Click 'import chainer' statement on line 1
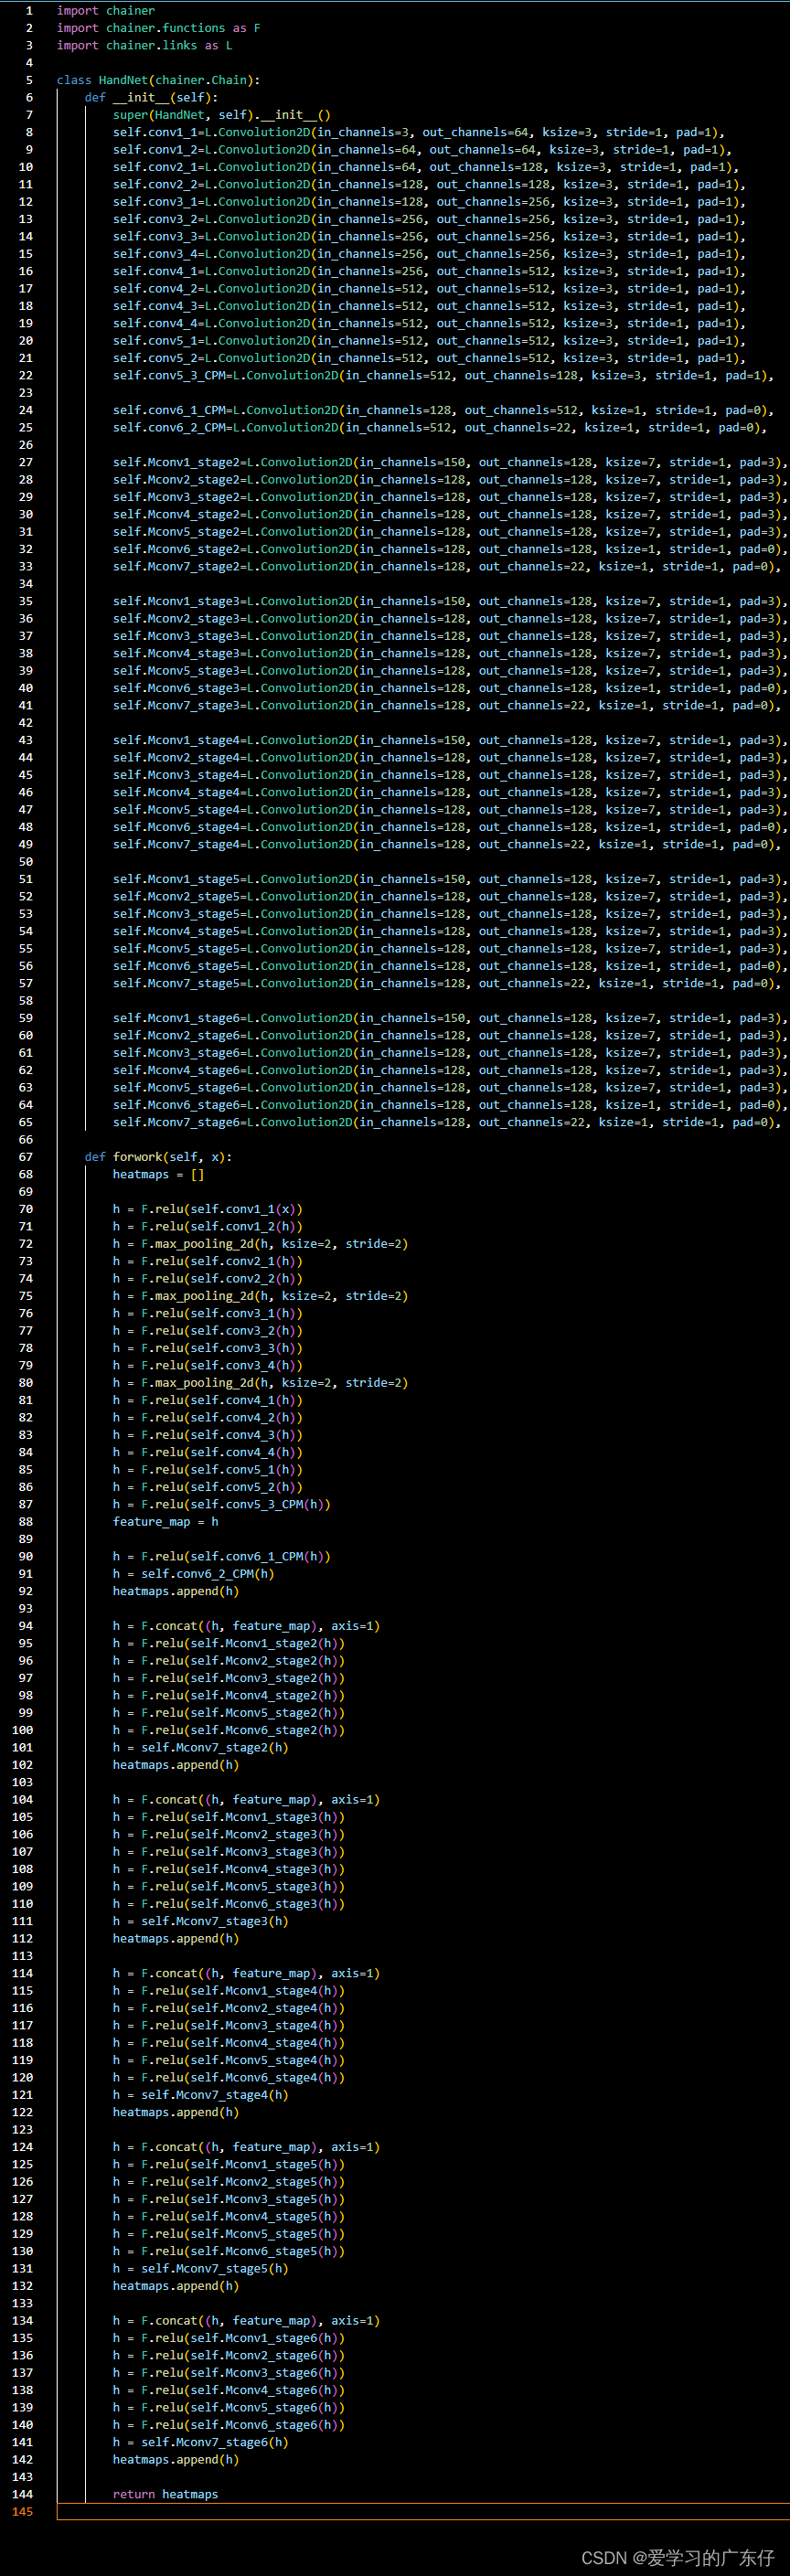Image resolution: width=790 pixels, height=2576 pixels. tap(106, 11)
